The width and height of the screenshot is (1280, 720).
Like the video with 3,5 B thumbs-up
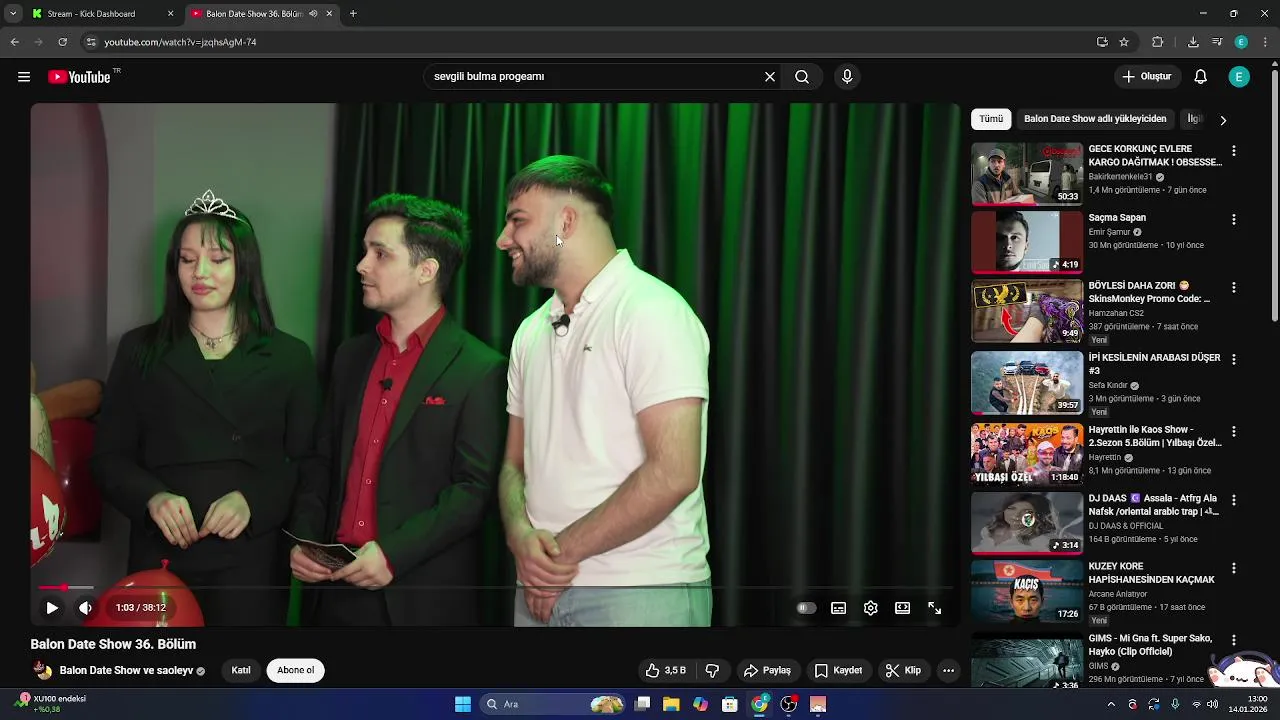[665, 671]
